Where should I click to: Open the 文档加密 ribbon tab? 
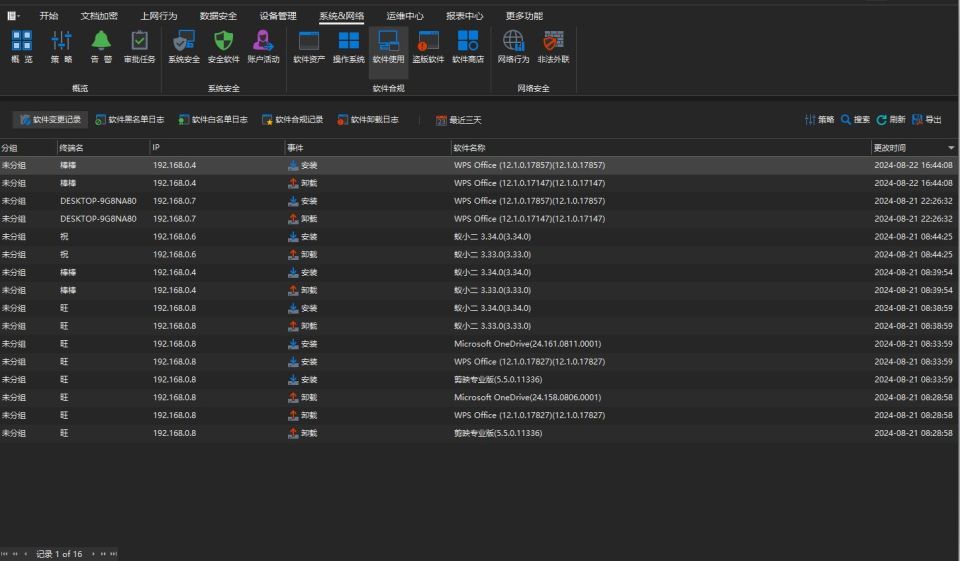99,16
